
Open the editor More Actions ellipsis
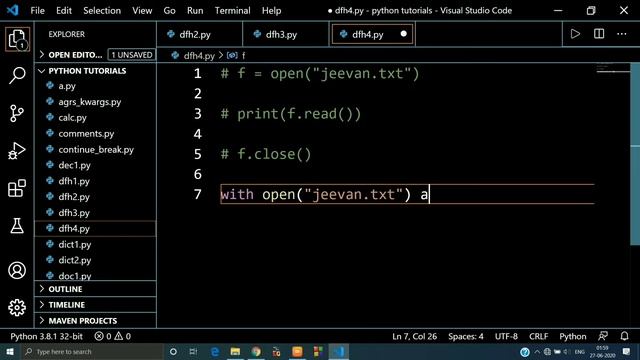click(x=622, y=34)
